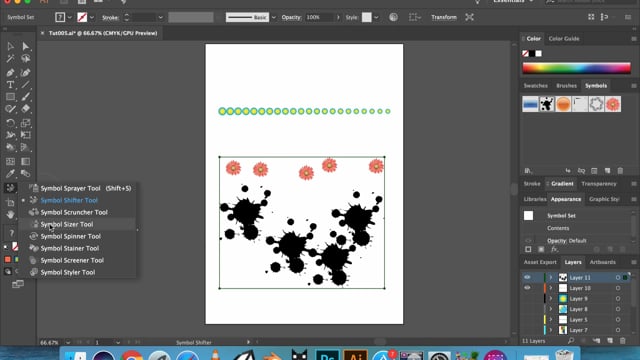Open the stroke weight dropdown
Viewport: 640px width, 360px height.
(x=160, y=18)
